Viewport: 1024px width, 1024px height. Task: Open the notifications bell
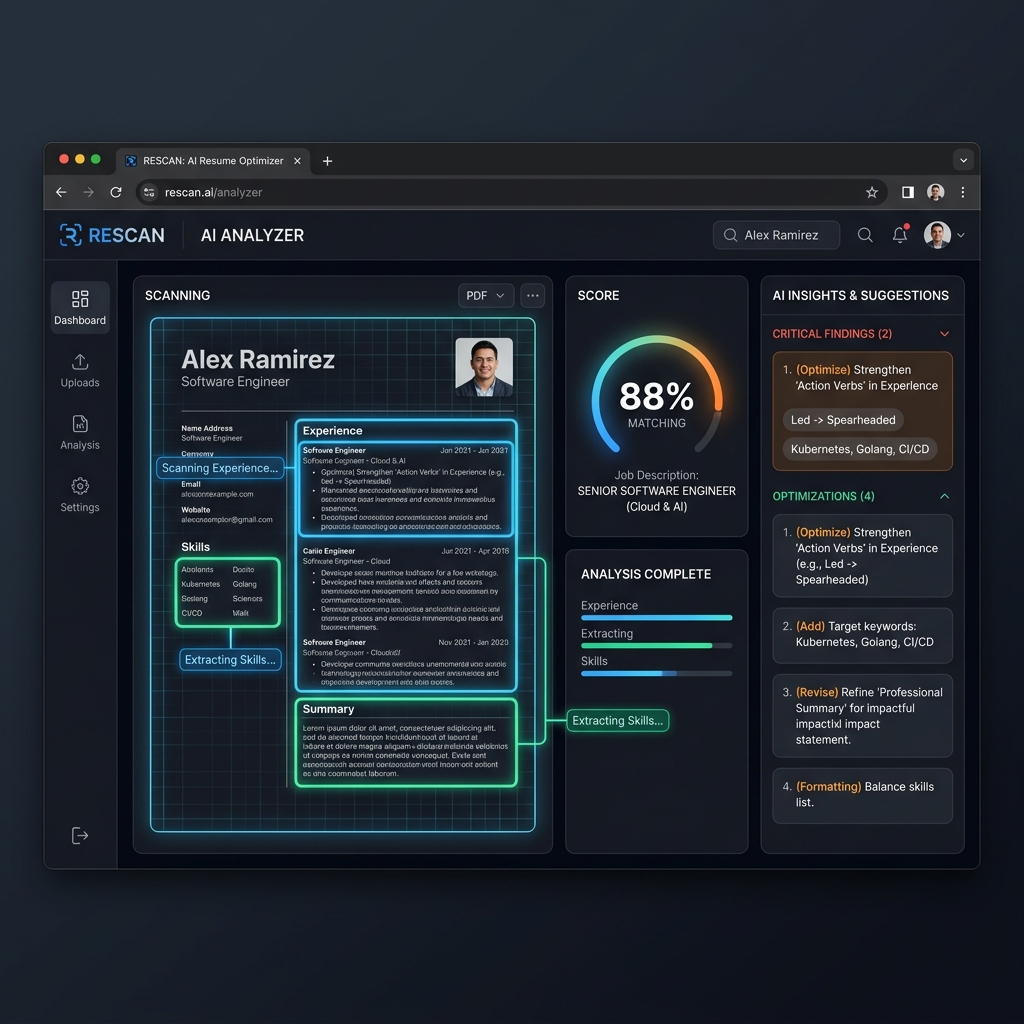pyautogui.click(x=900, y=234)
